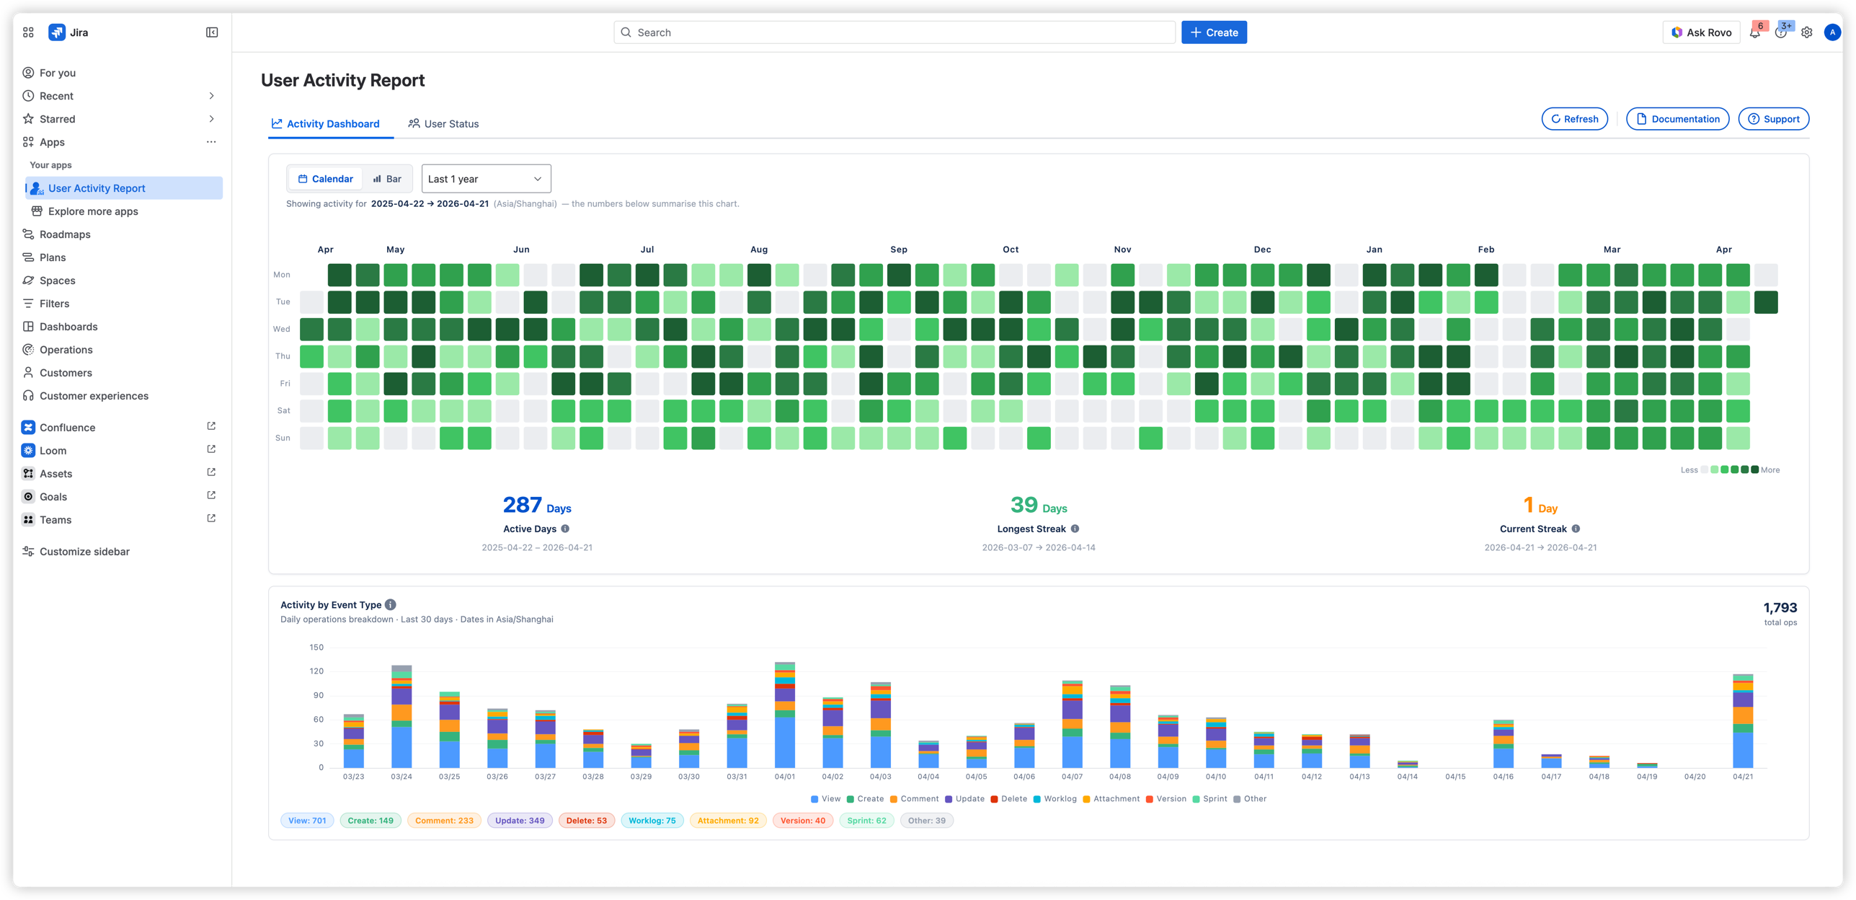Viewport: 1856px width, 900px height.
Task: Click the Customers sidebar icon
Action: [28, 372]
